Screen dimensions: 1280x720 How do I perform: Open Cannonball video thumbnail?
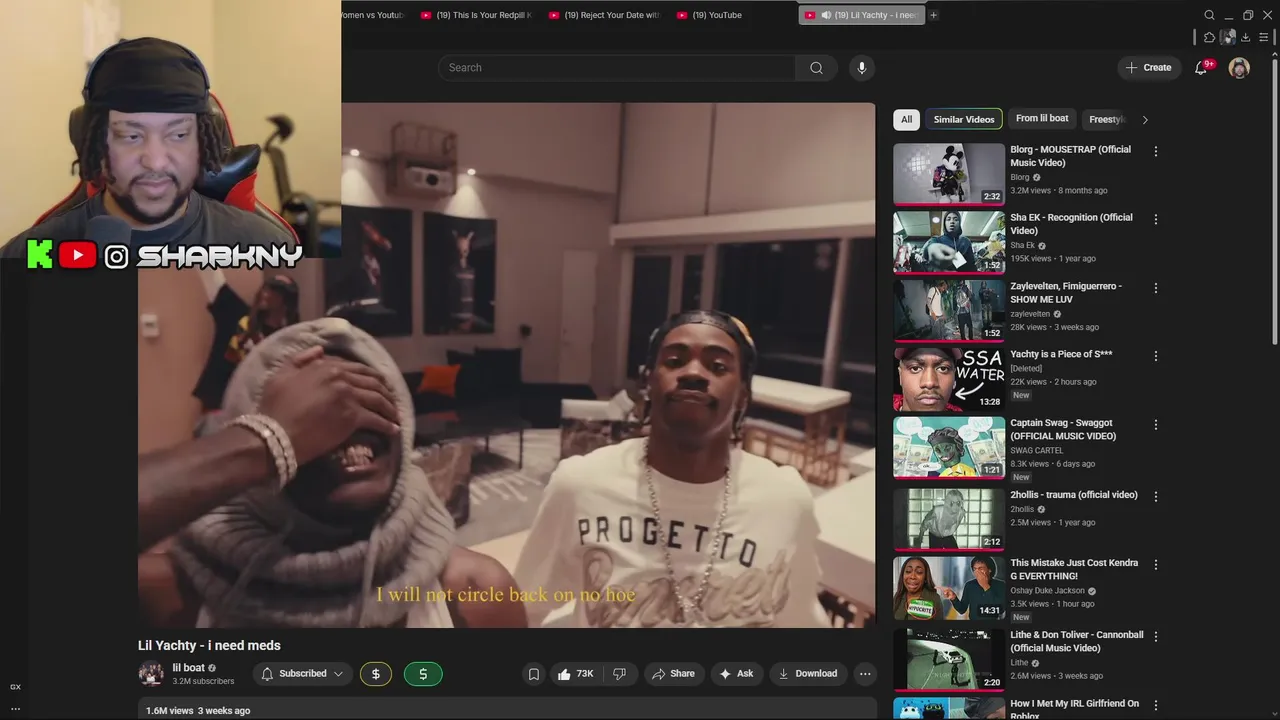tap(949, 660)
